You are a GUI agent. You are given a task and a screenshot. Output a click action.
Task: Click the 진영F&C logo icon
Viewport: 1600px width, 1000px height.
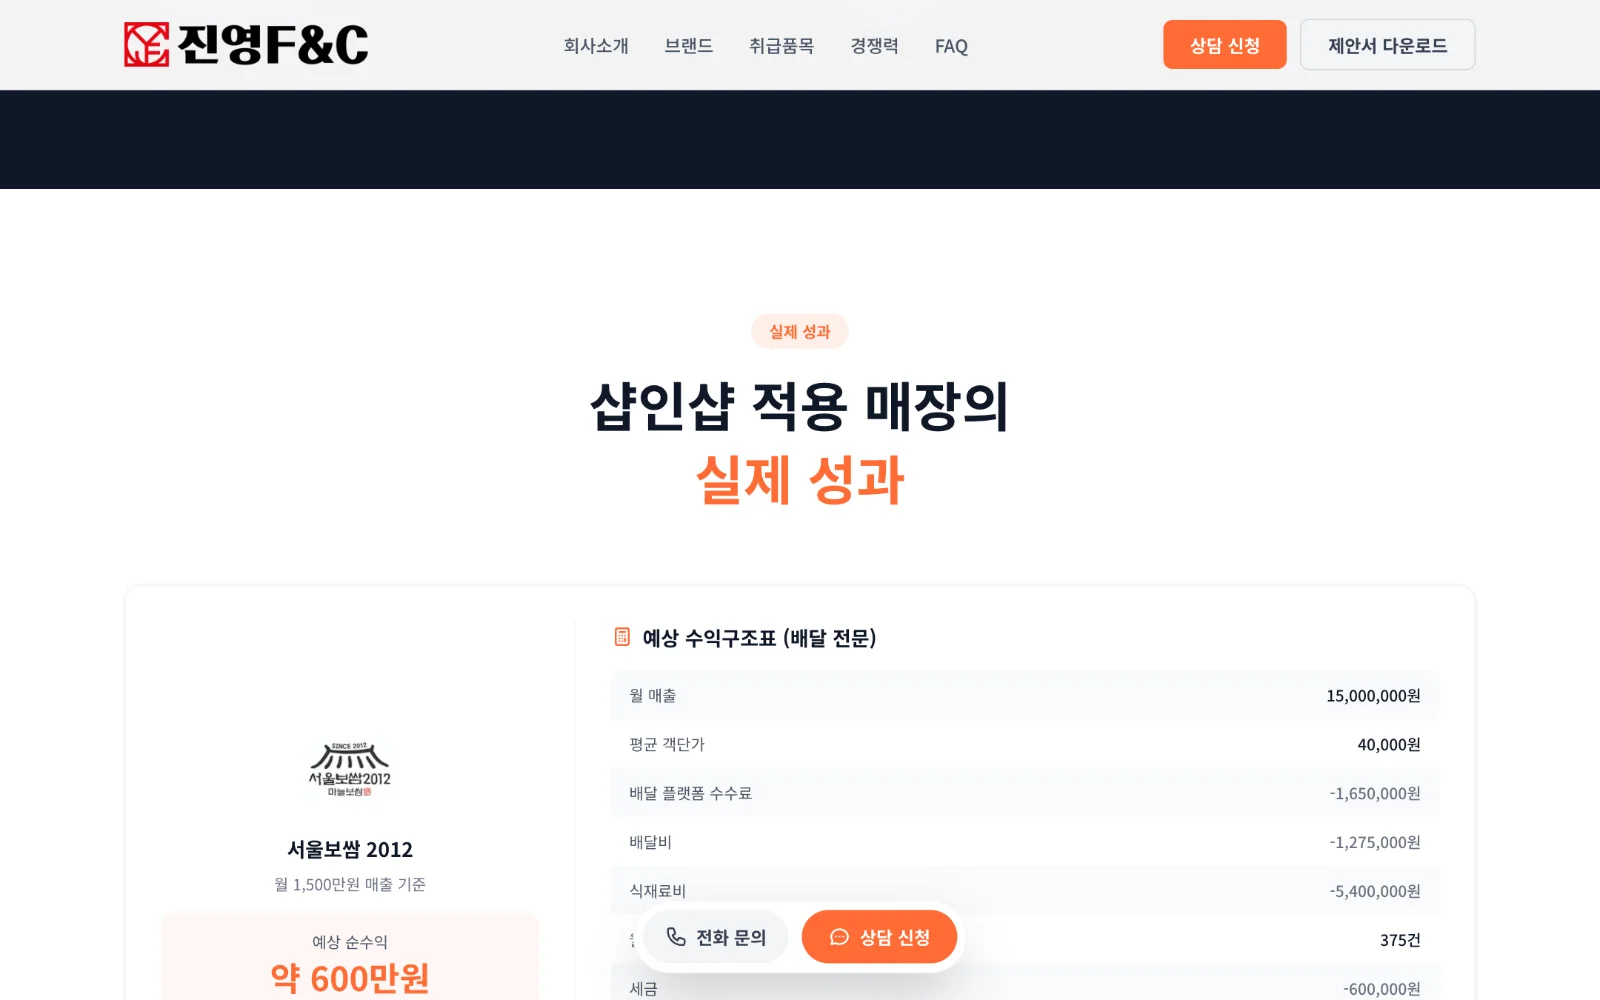[x=147, y=45]
